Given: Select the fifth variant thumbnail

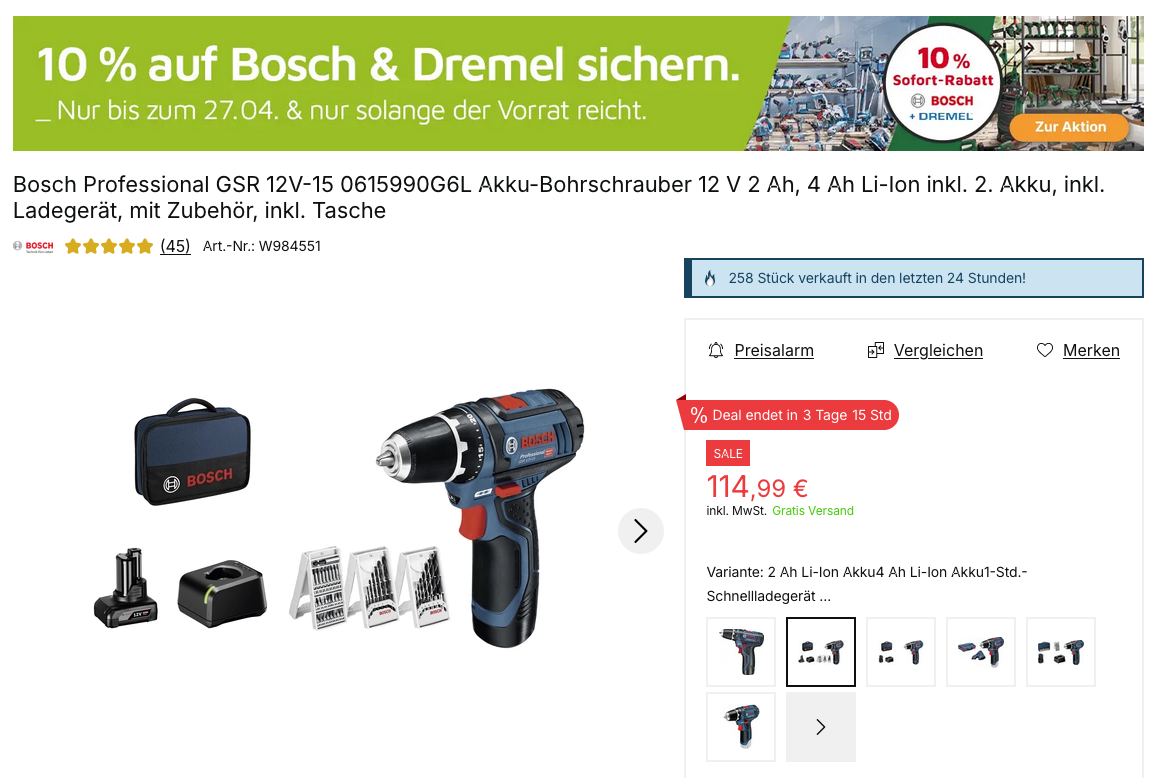Looking at the screenshot, I should [1060, 652].
